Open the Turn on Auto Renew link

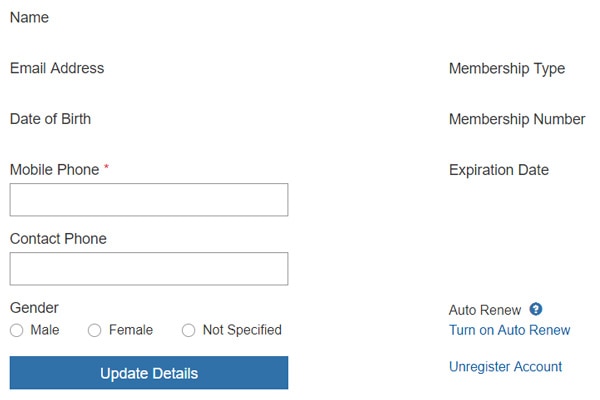[509, 330]
